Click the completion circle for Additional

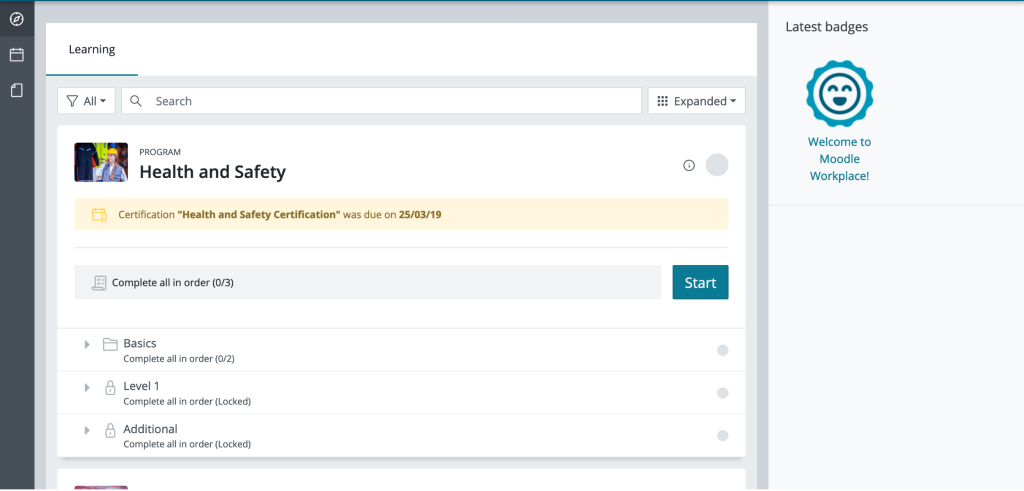point(722,436)
